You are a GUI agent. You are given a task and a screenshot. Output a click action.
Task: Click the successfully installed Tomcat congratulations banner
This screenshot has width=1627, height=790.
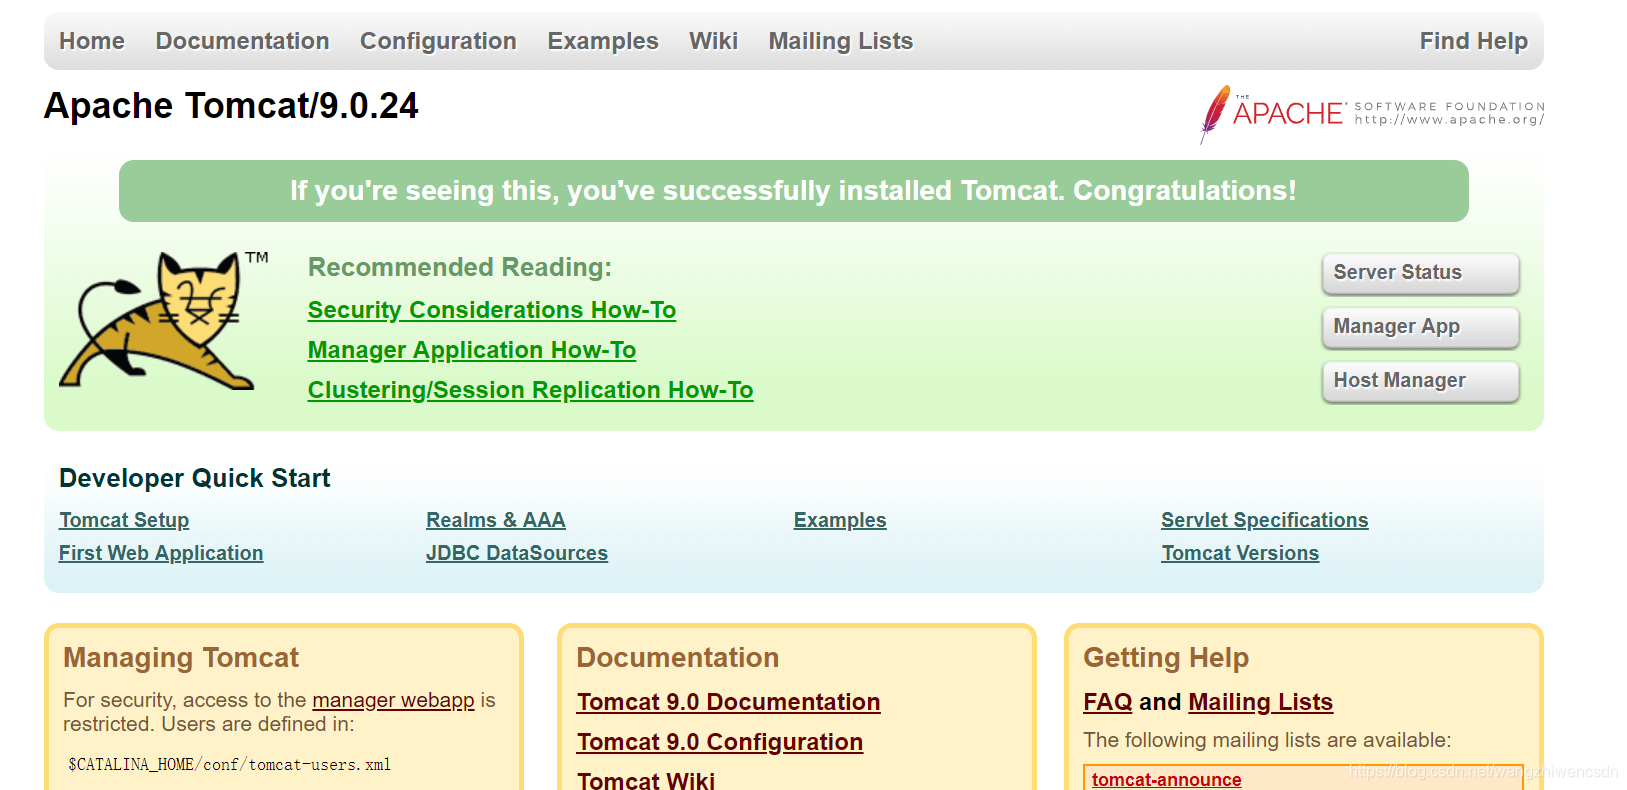(x=794, y=191)
